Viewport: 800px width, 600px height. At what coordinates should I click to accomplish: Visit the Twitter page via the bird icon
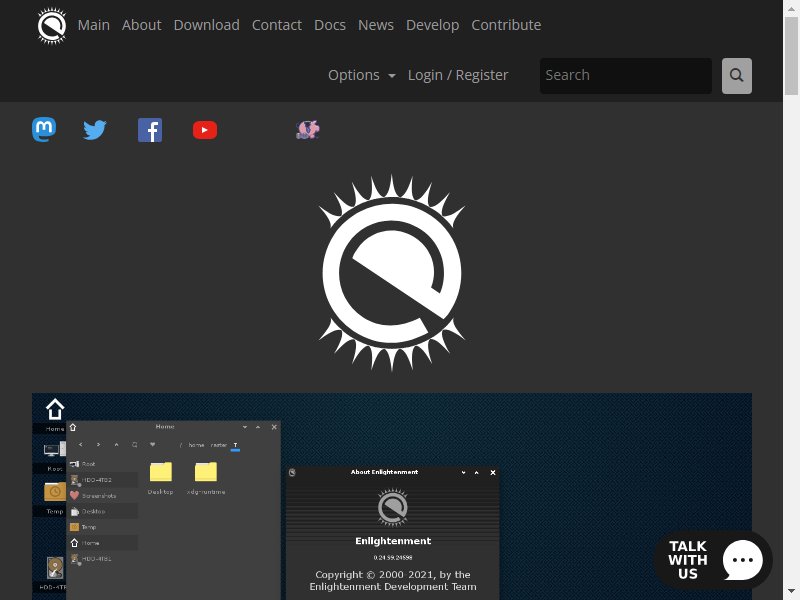click(95, 130)
